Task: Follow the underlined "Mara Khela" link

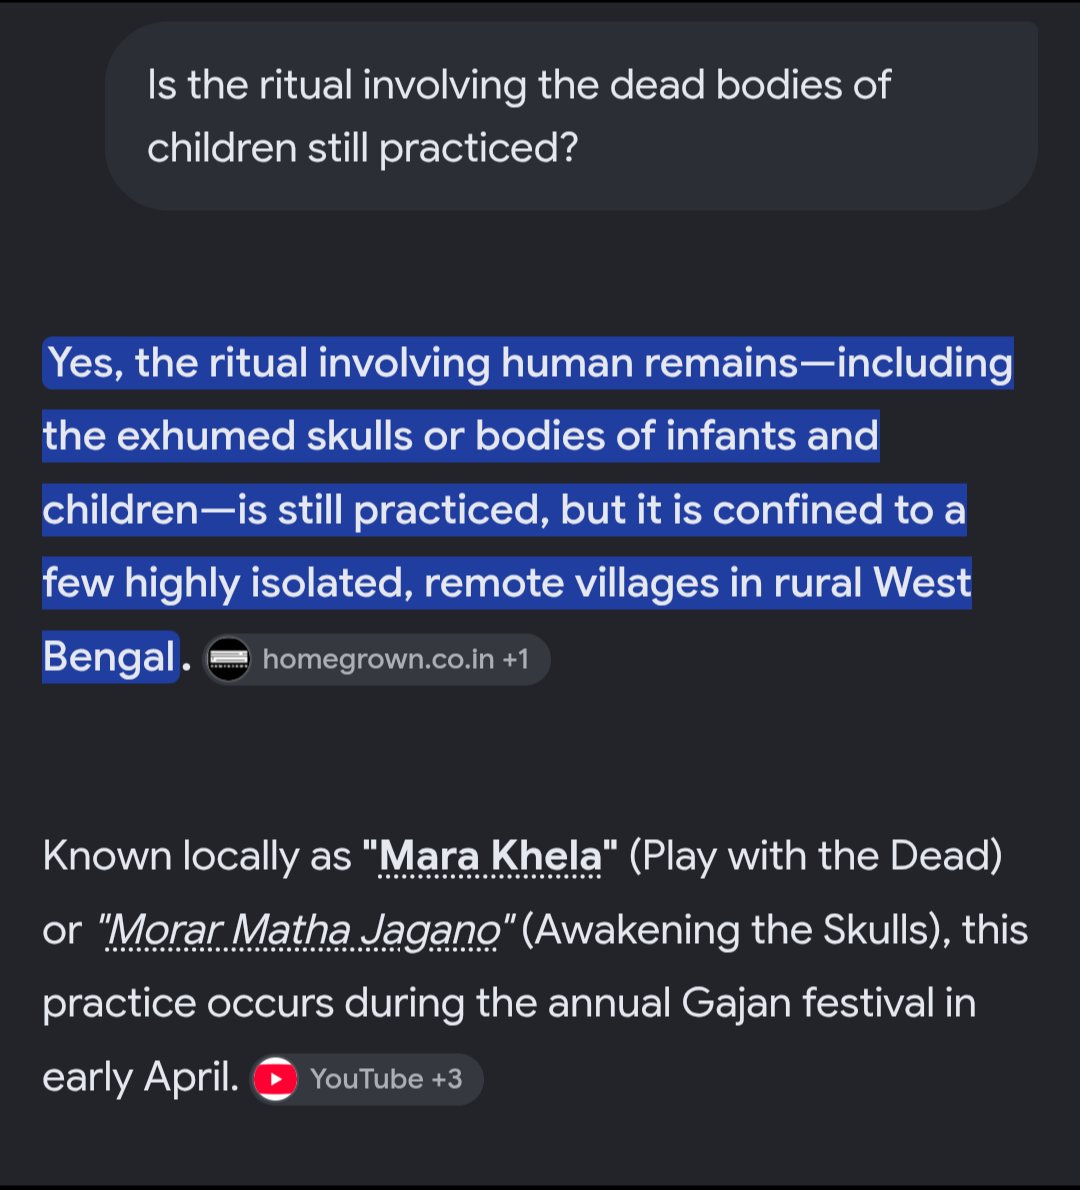Action: tap(490, 856)
